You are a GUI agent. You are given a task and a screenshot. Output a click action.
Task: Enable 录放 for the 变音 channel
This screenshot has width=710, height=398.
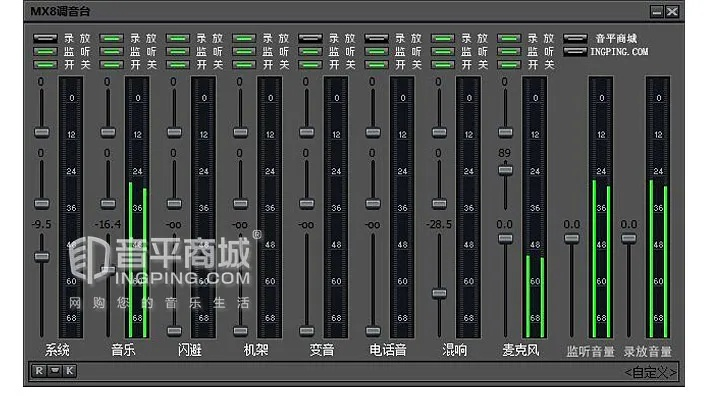pyautogui.click(x=310, y=38)
